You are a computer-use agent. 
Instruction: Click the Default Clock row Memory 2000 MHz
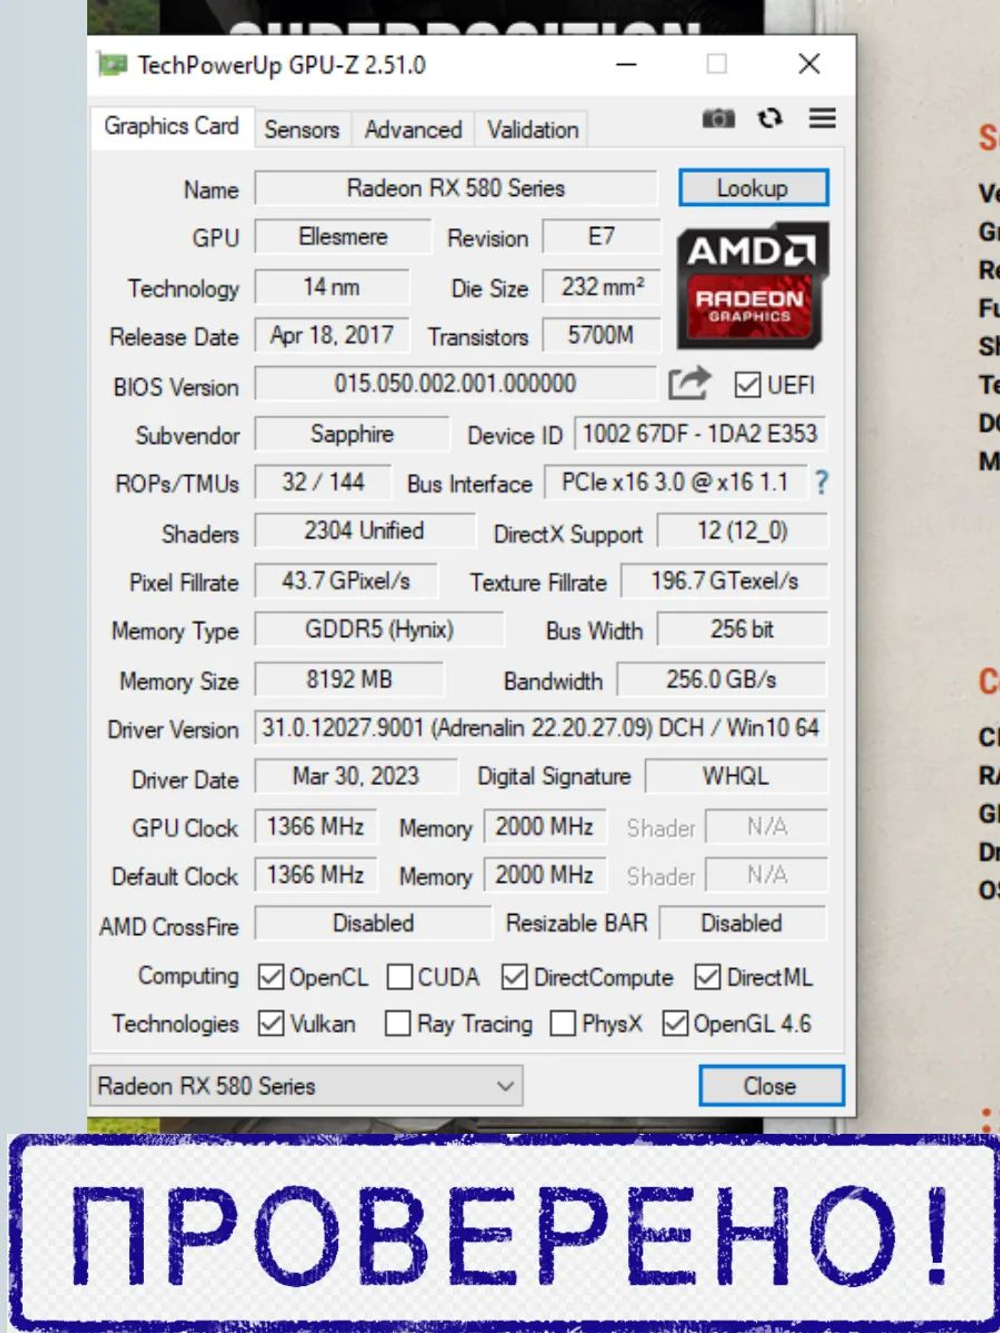coord(545,875)
